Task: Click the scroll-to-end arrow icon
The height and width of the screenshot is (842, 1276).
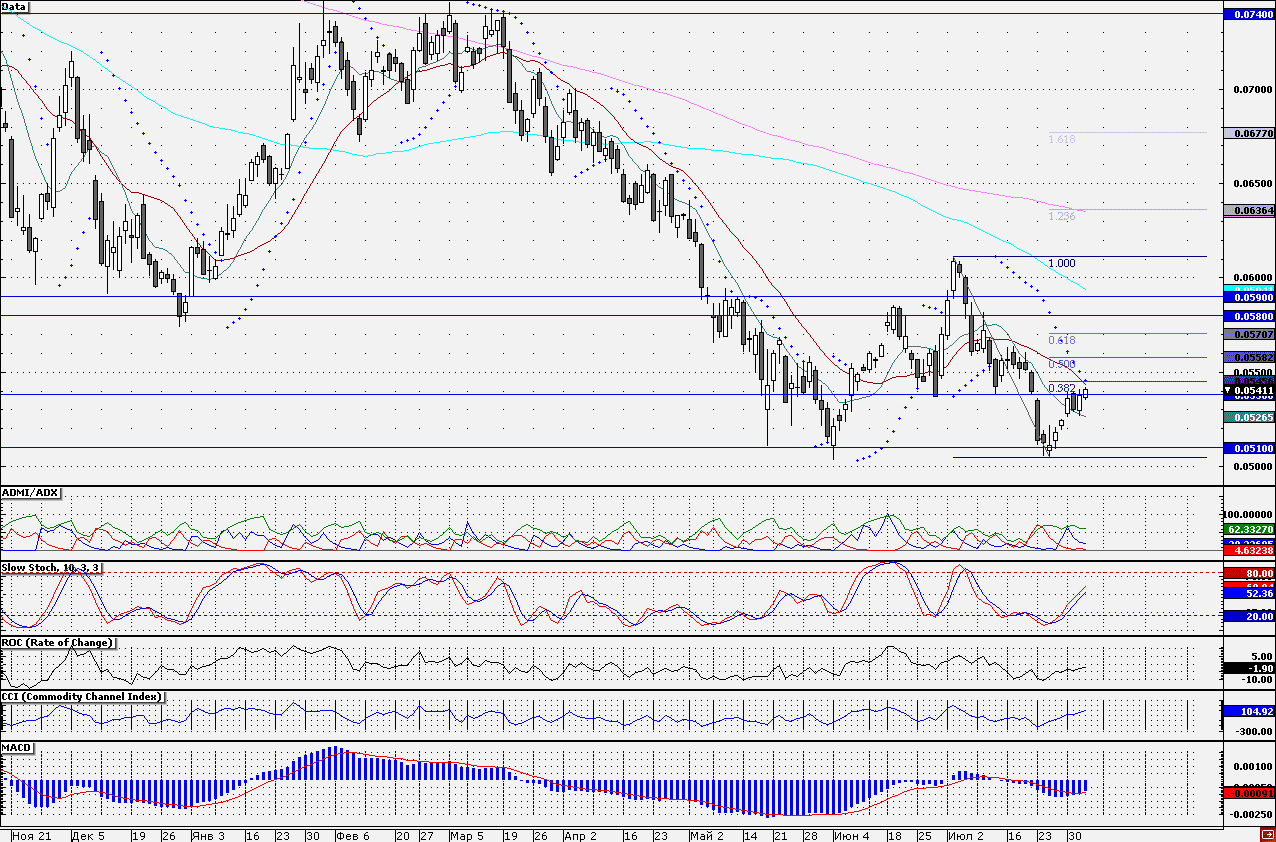Action: coord(1265,832)
